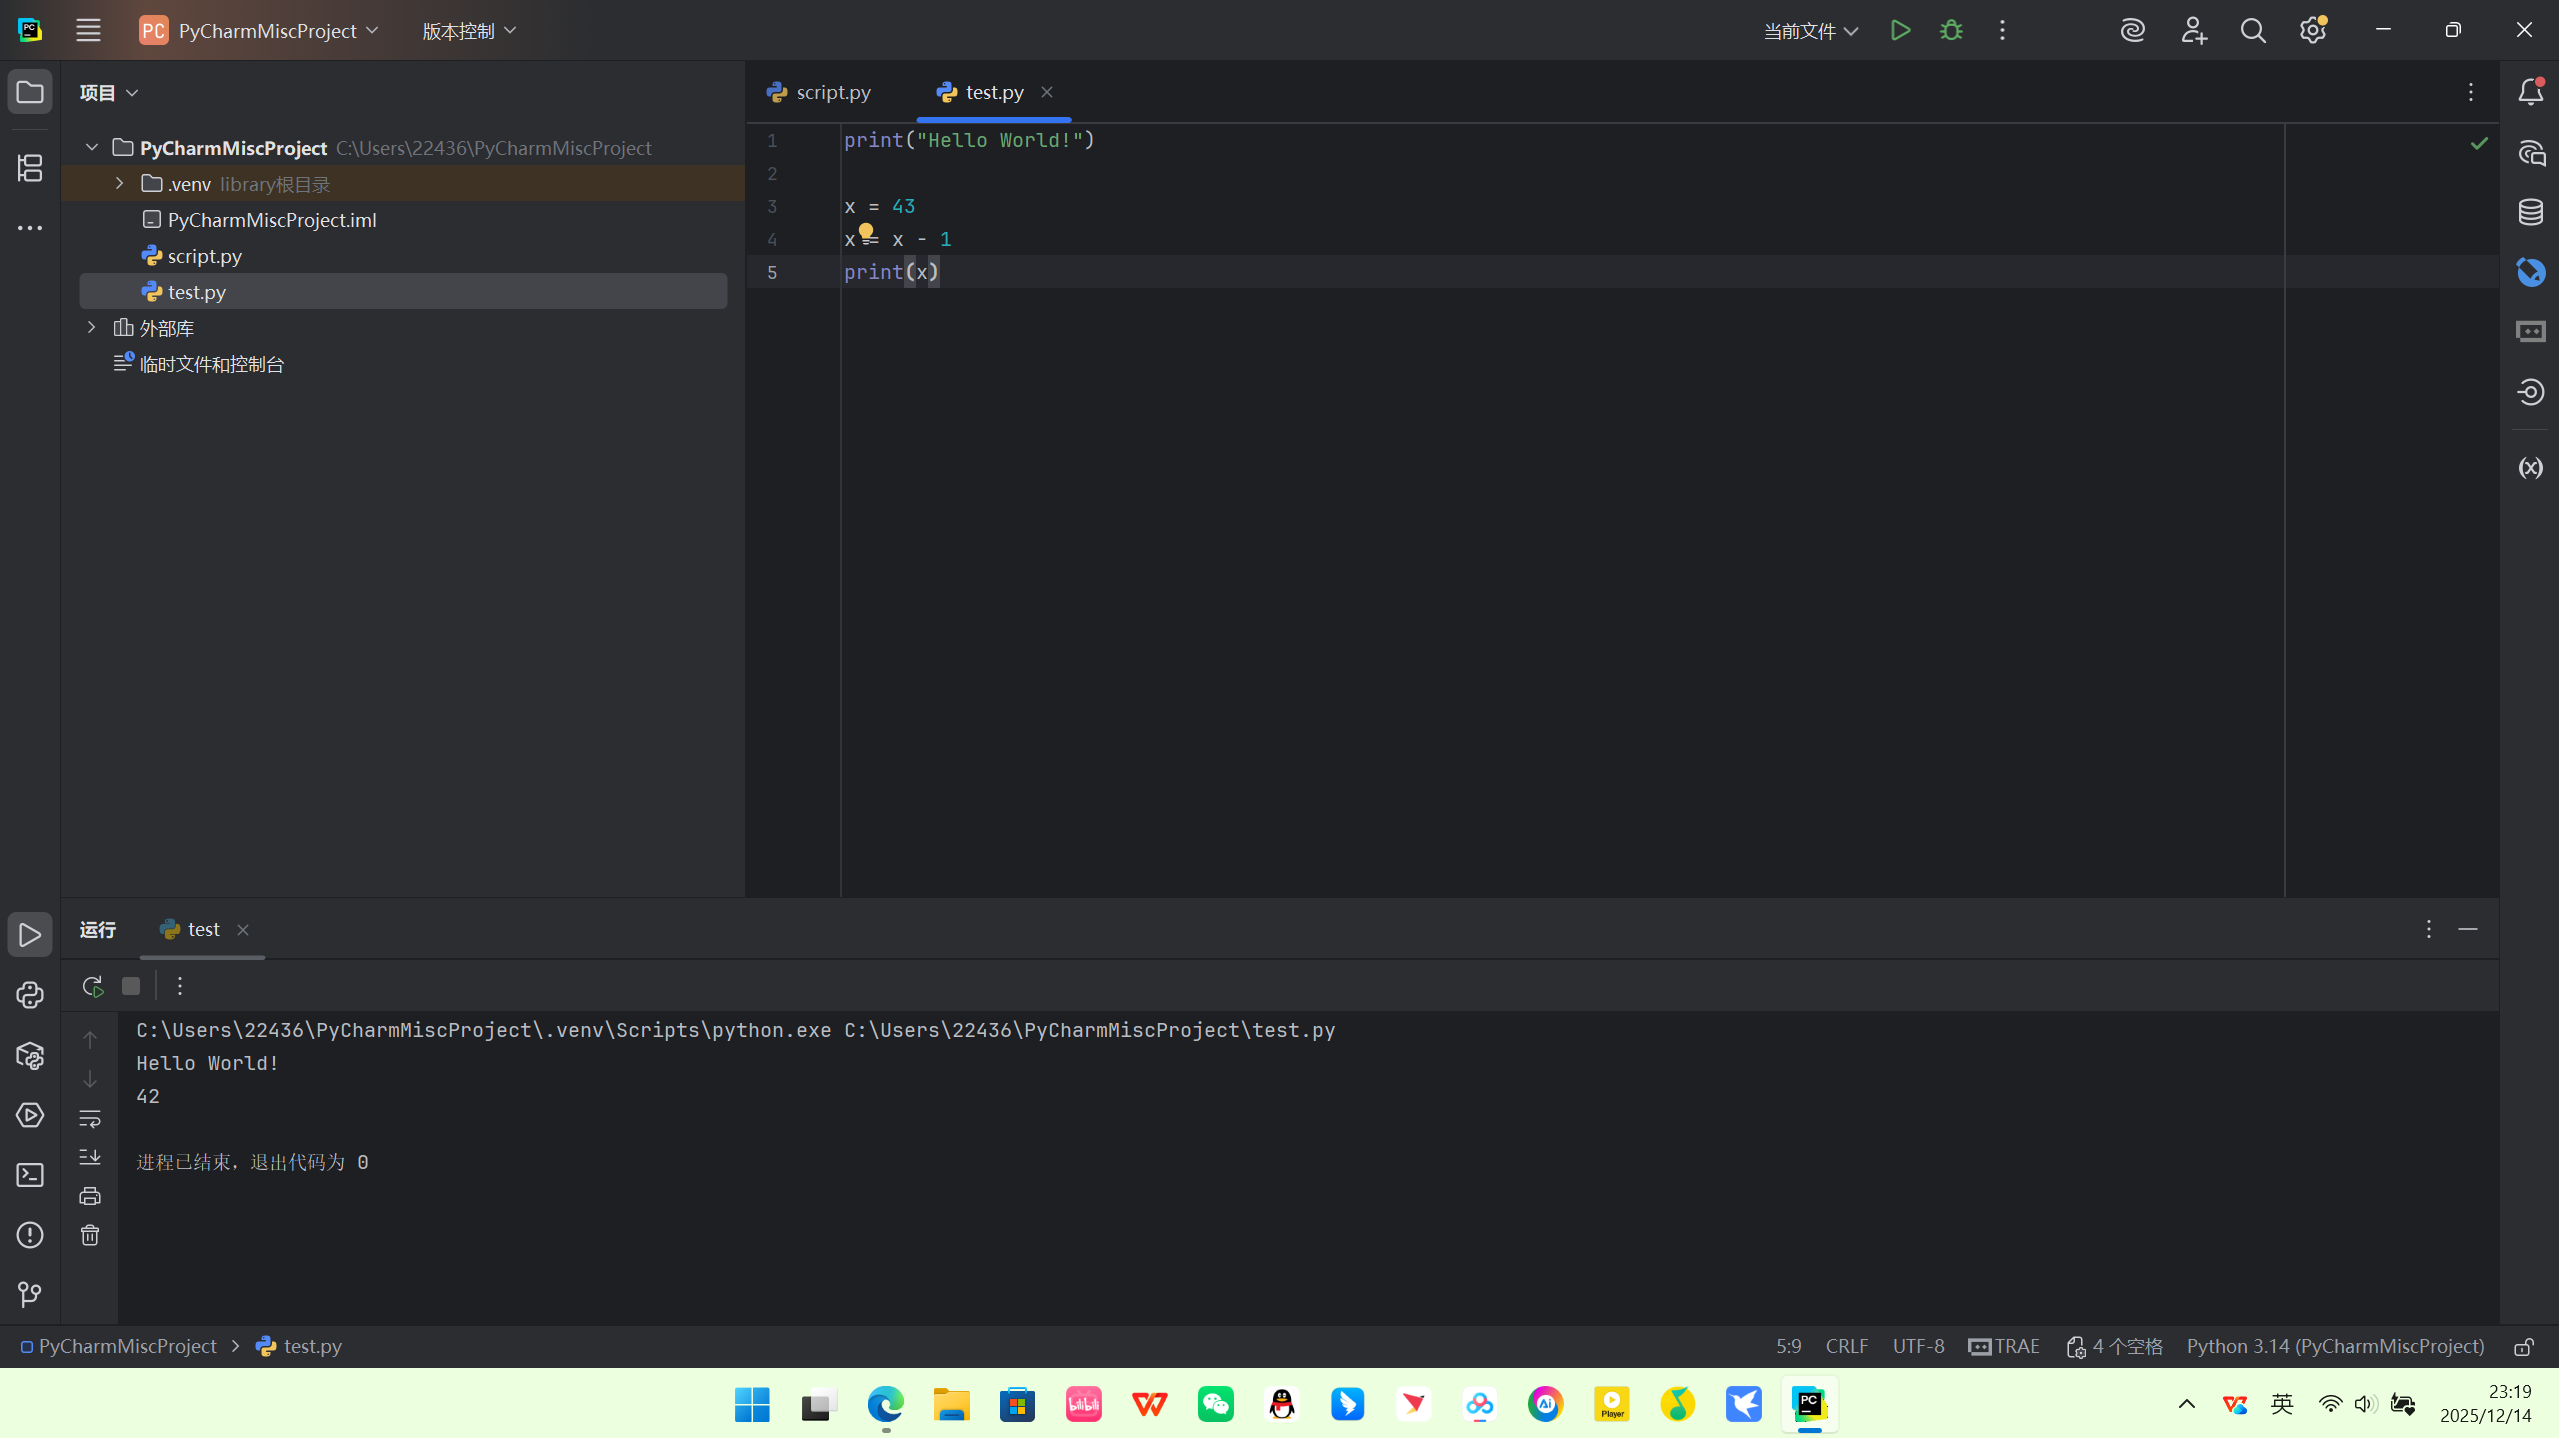This screenshot has height=1438, width=2559.
Task: Open the 当前文件 run configuration dropdown
Action: coord(1810,31)
